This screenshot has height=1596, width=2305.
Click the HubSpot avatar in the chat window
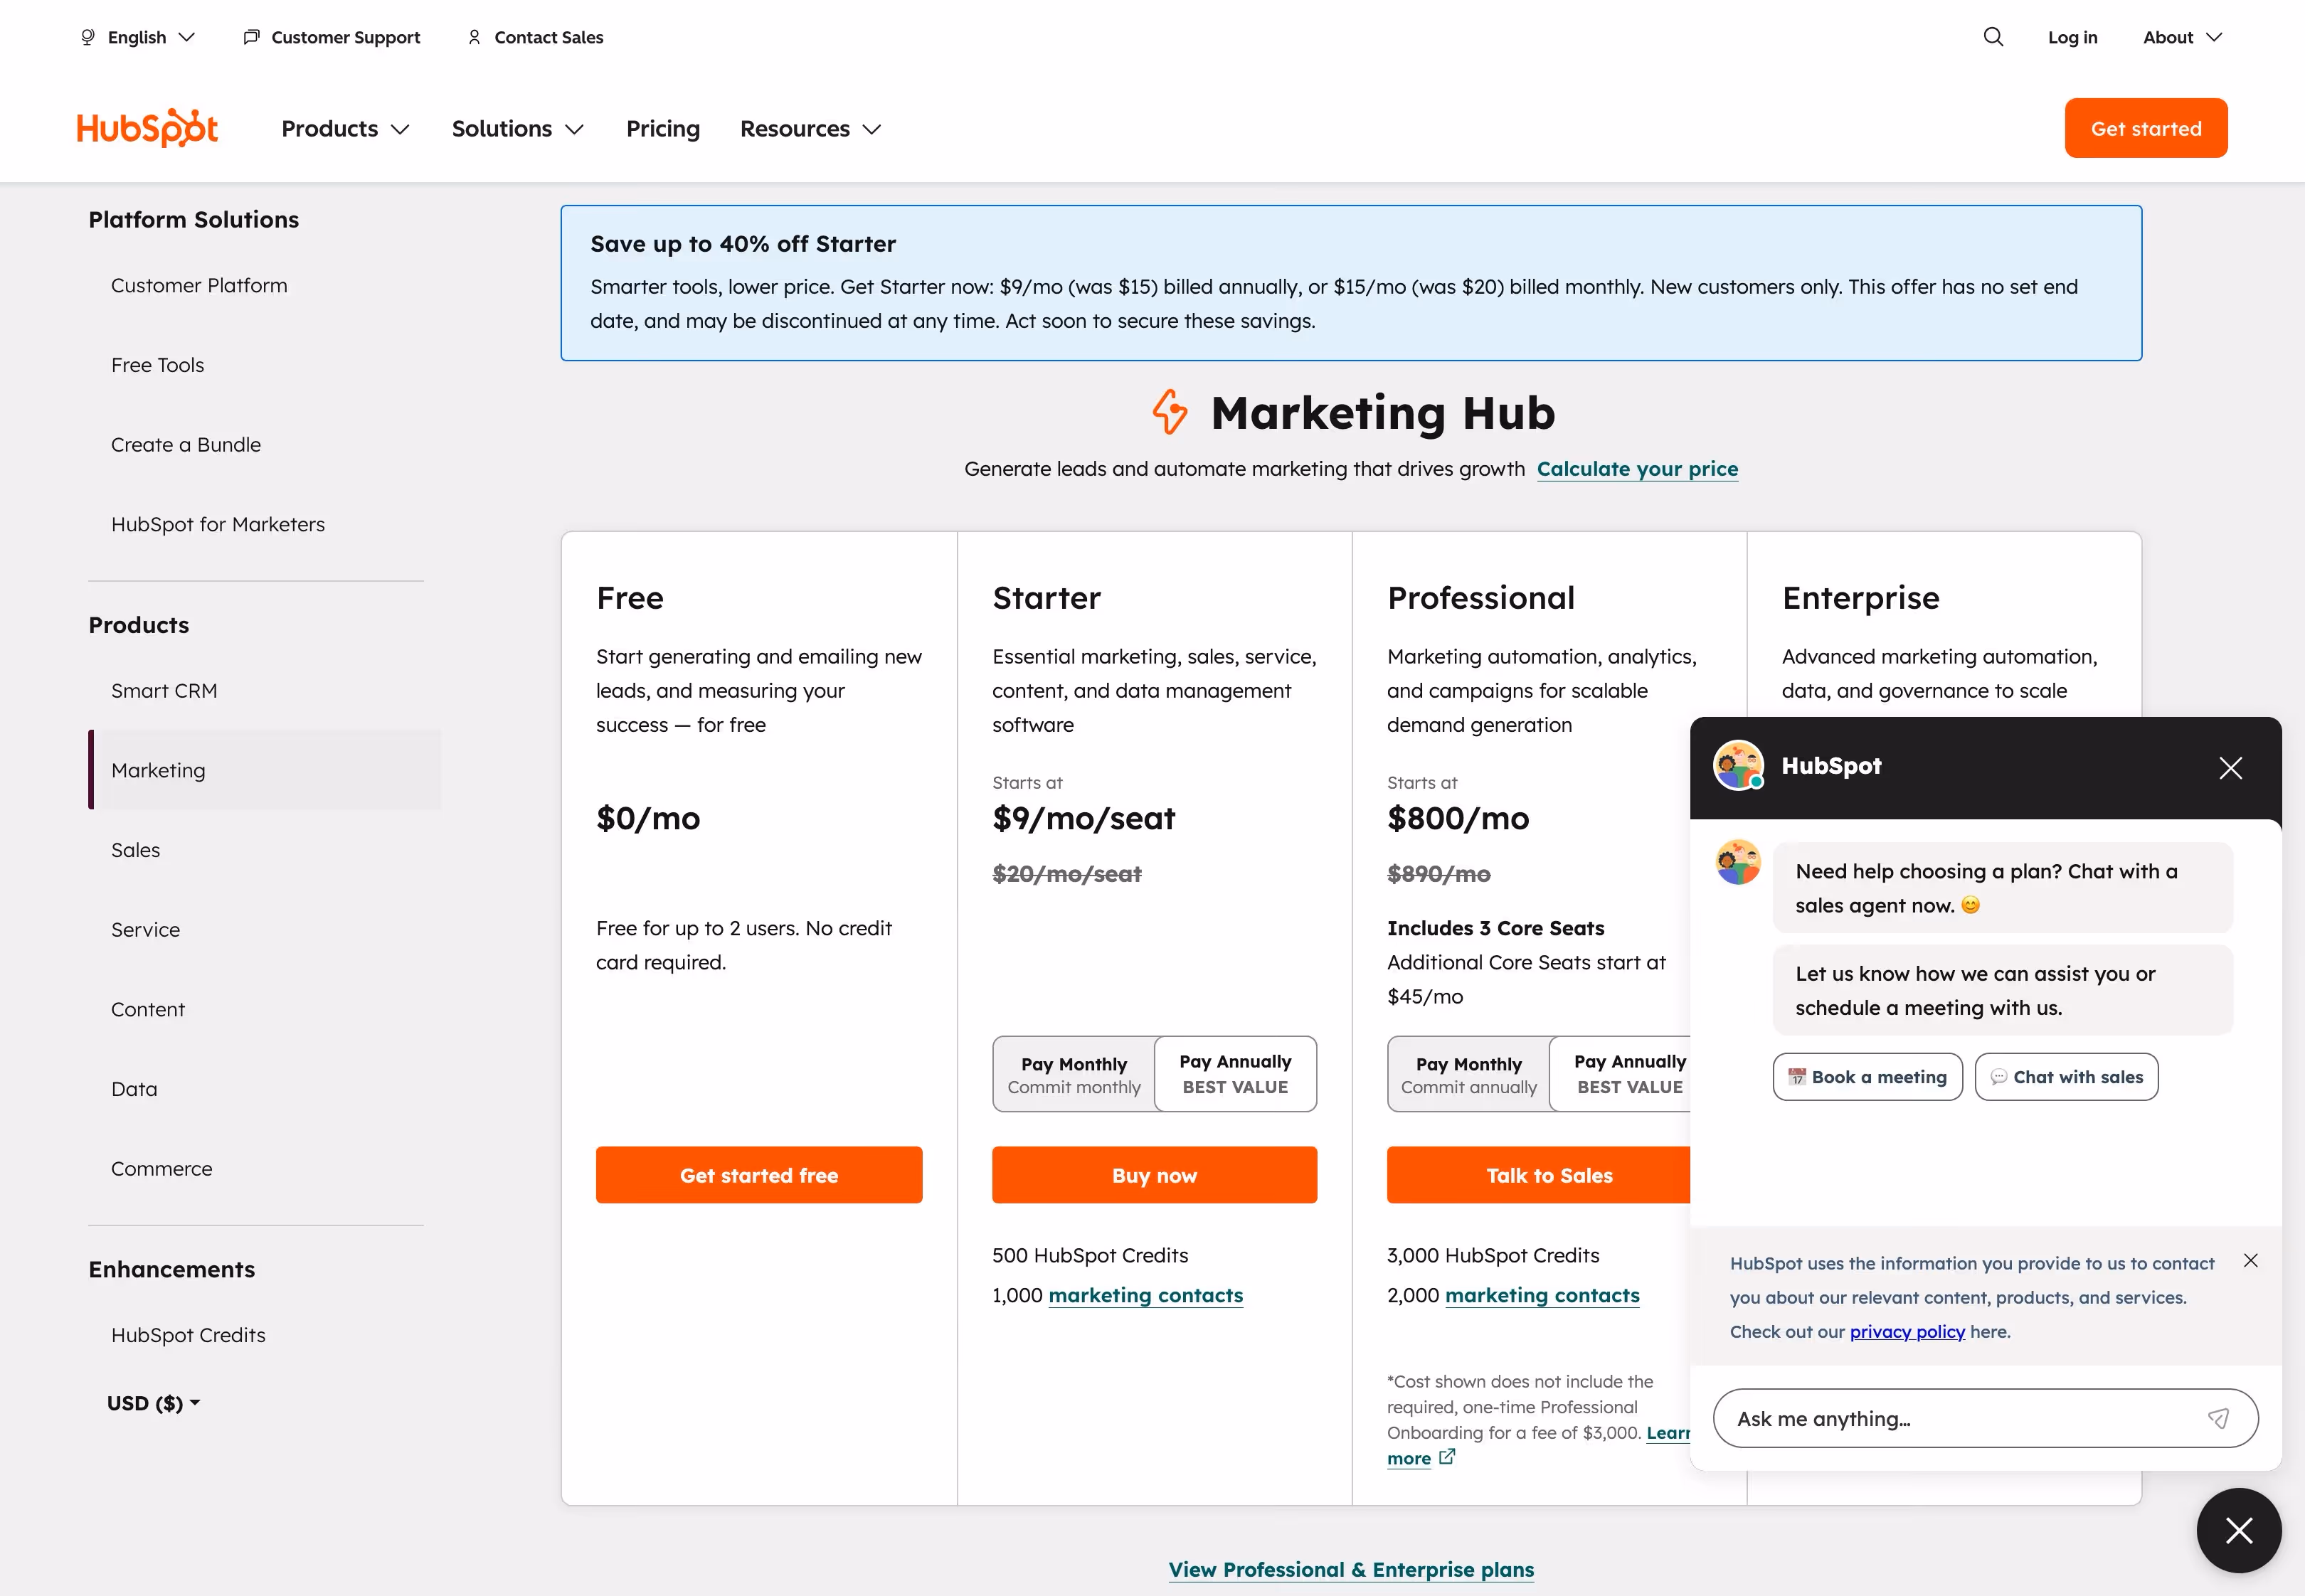pyautogui.click(x=1739, y=766)
